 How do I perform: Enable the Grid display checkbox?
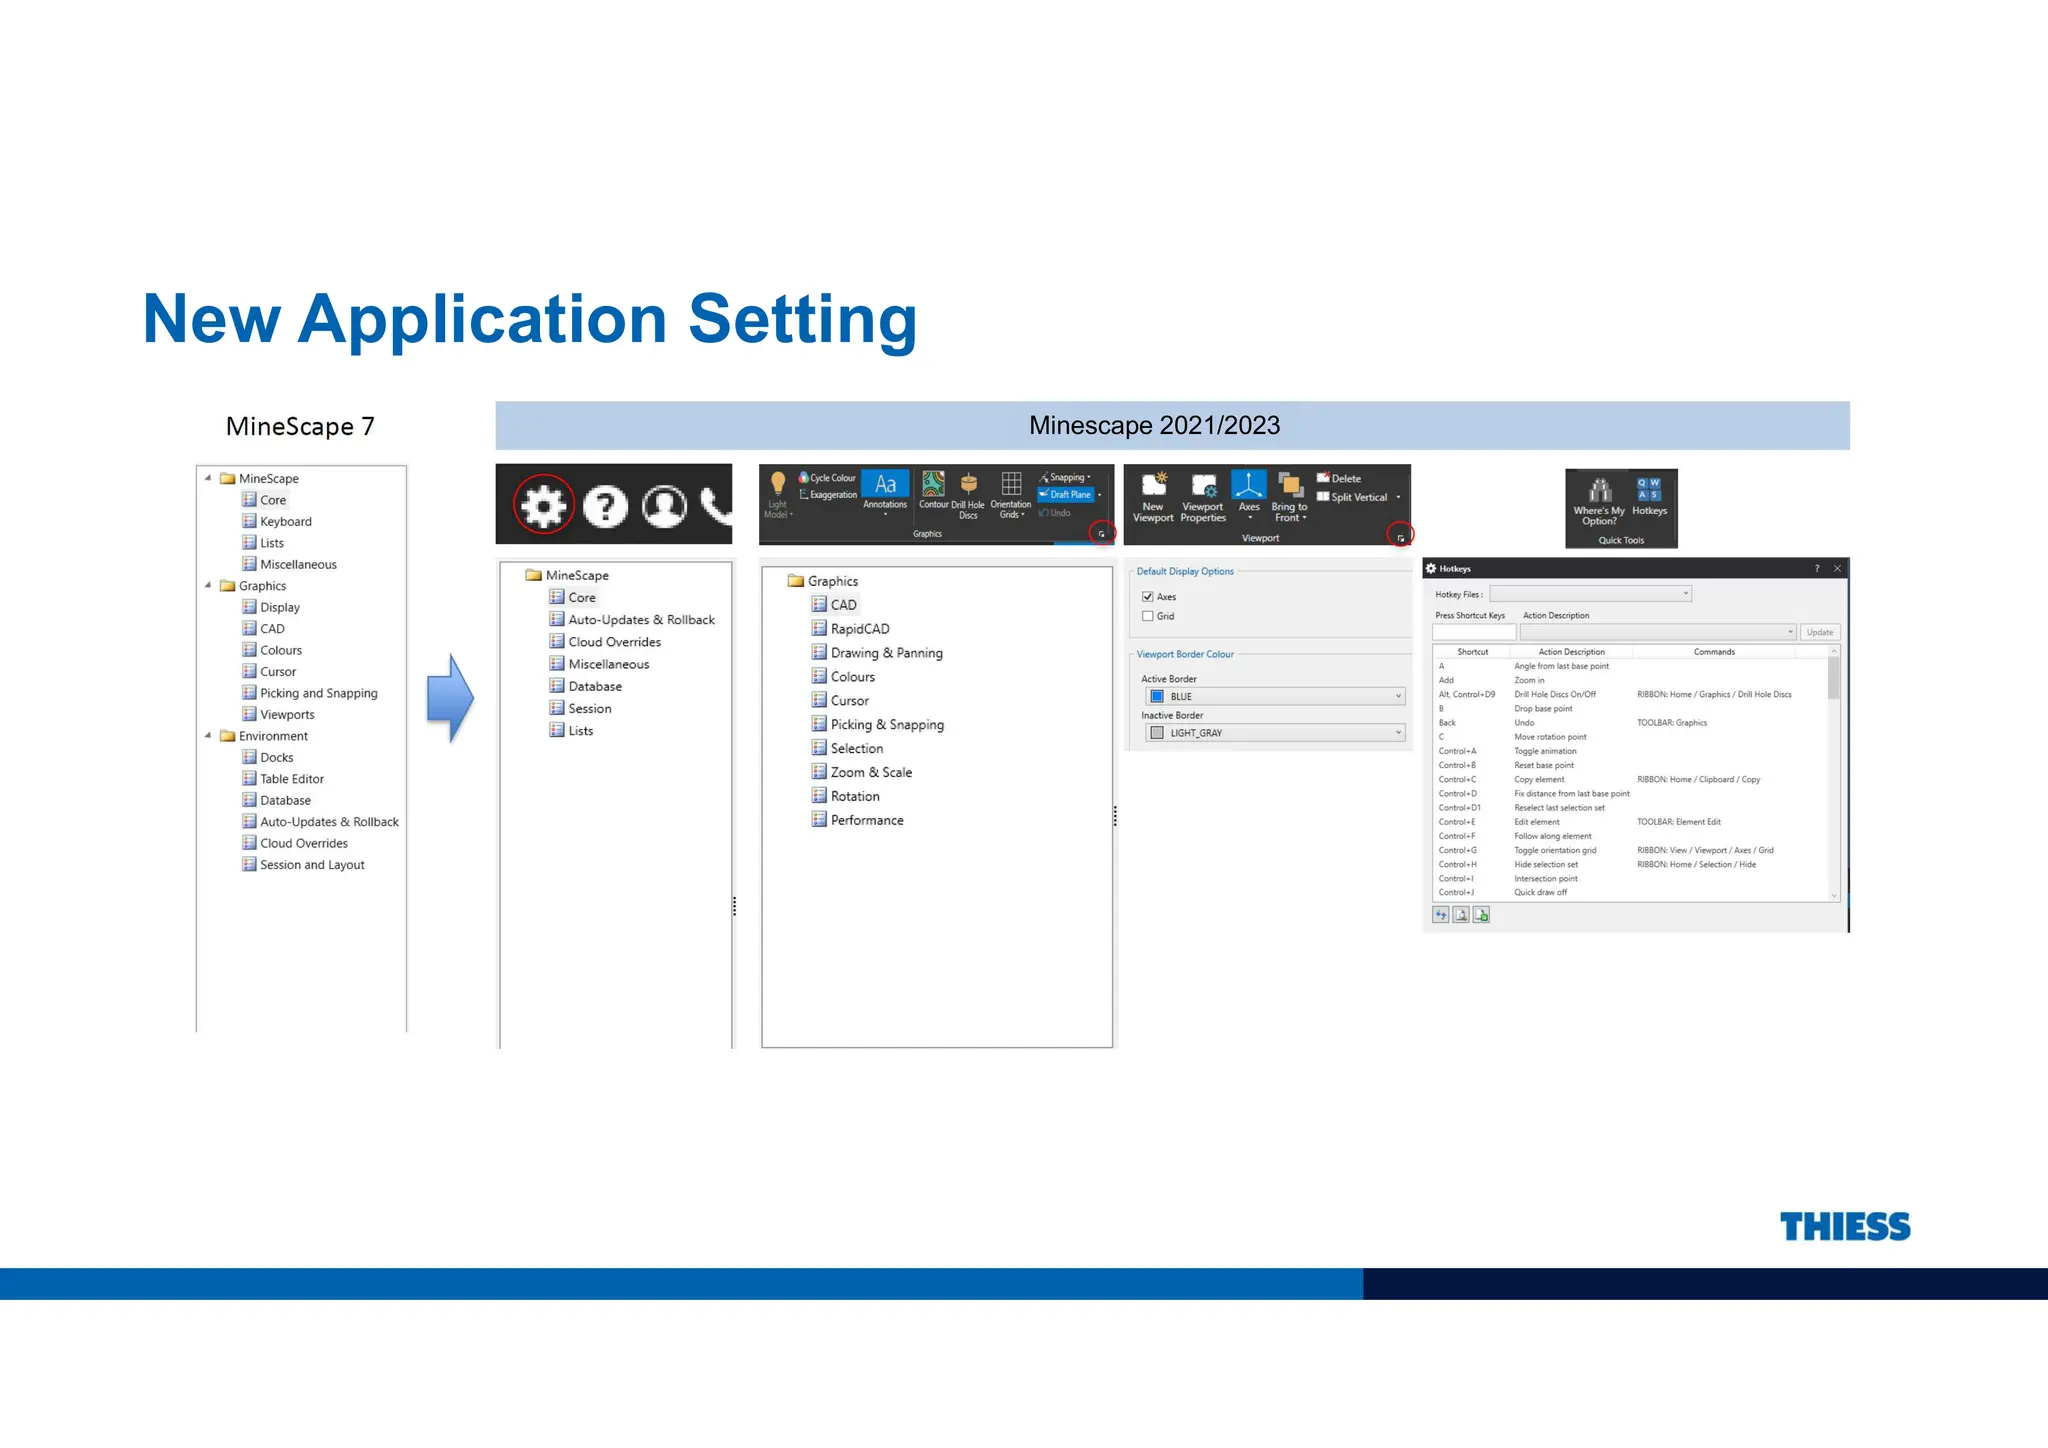click(1148, 616)
